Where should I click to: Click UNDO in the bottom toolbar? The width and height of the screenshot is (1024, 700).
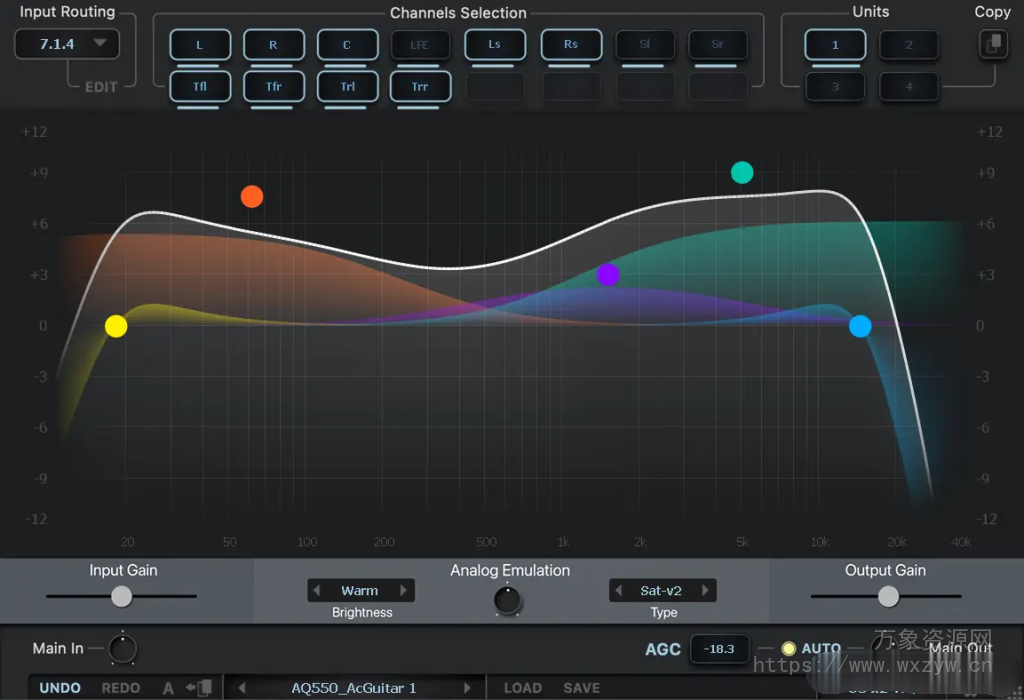point(59,688)
